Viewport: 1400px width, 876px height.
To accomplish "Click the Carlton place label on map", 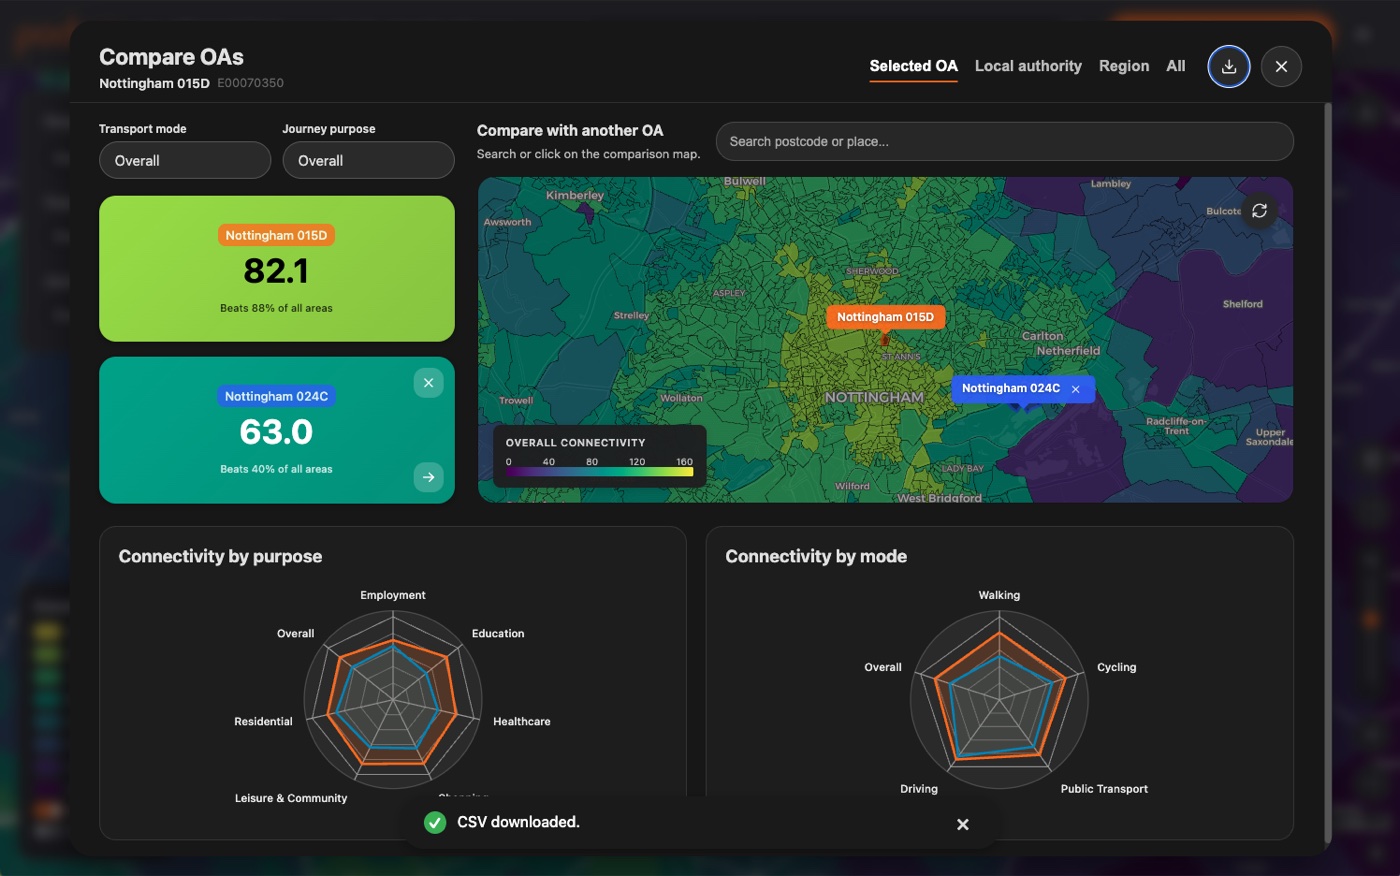I will [1042, 336].
